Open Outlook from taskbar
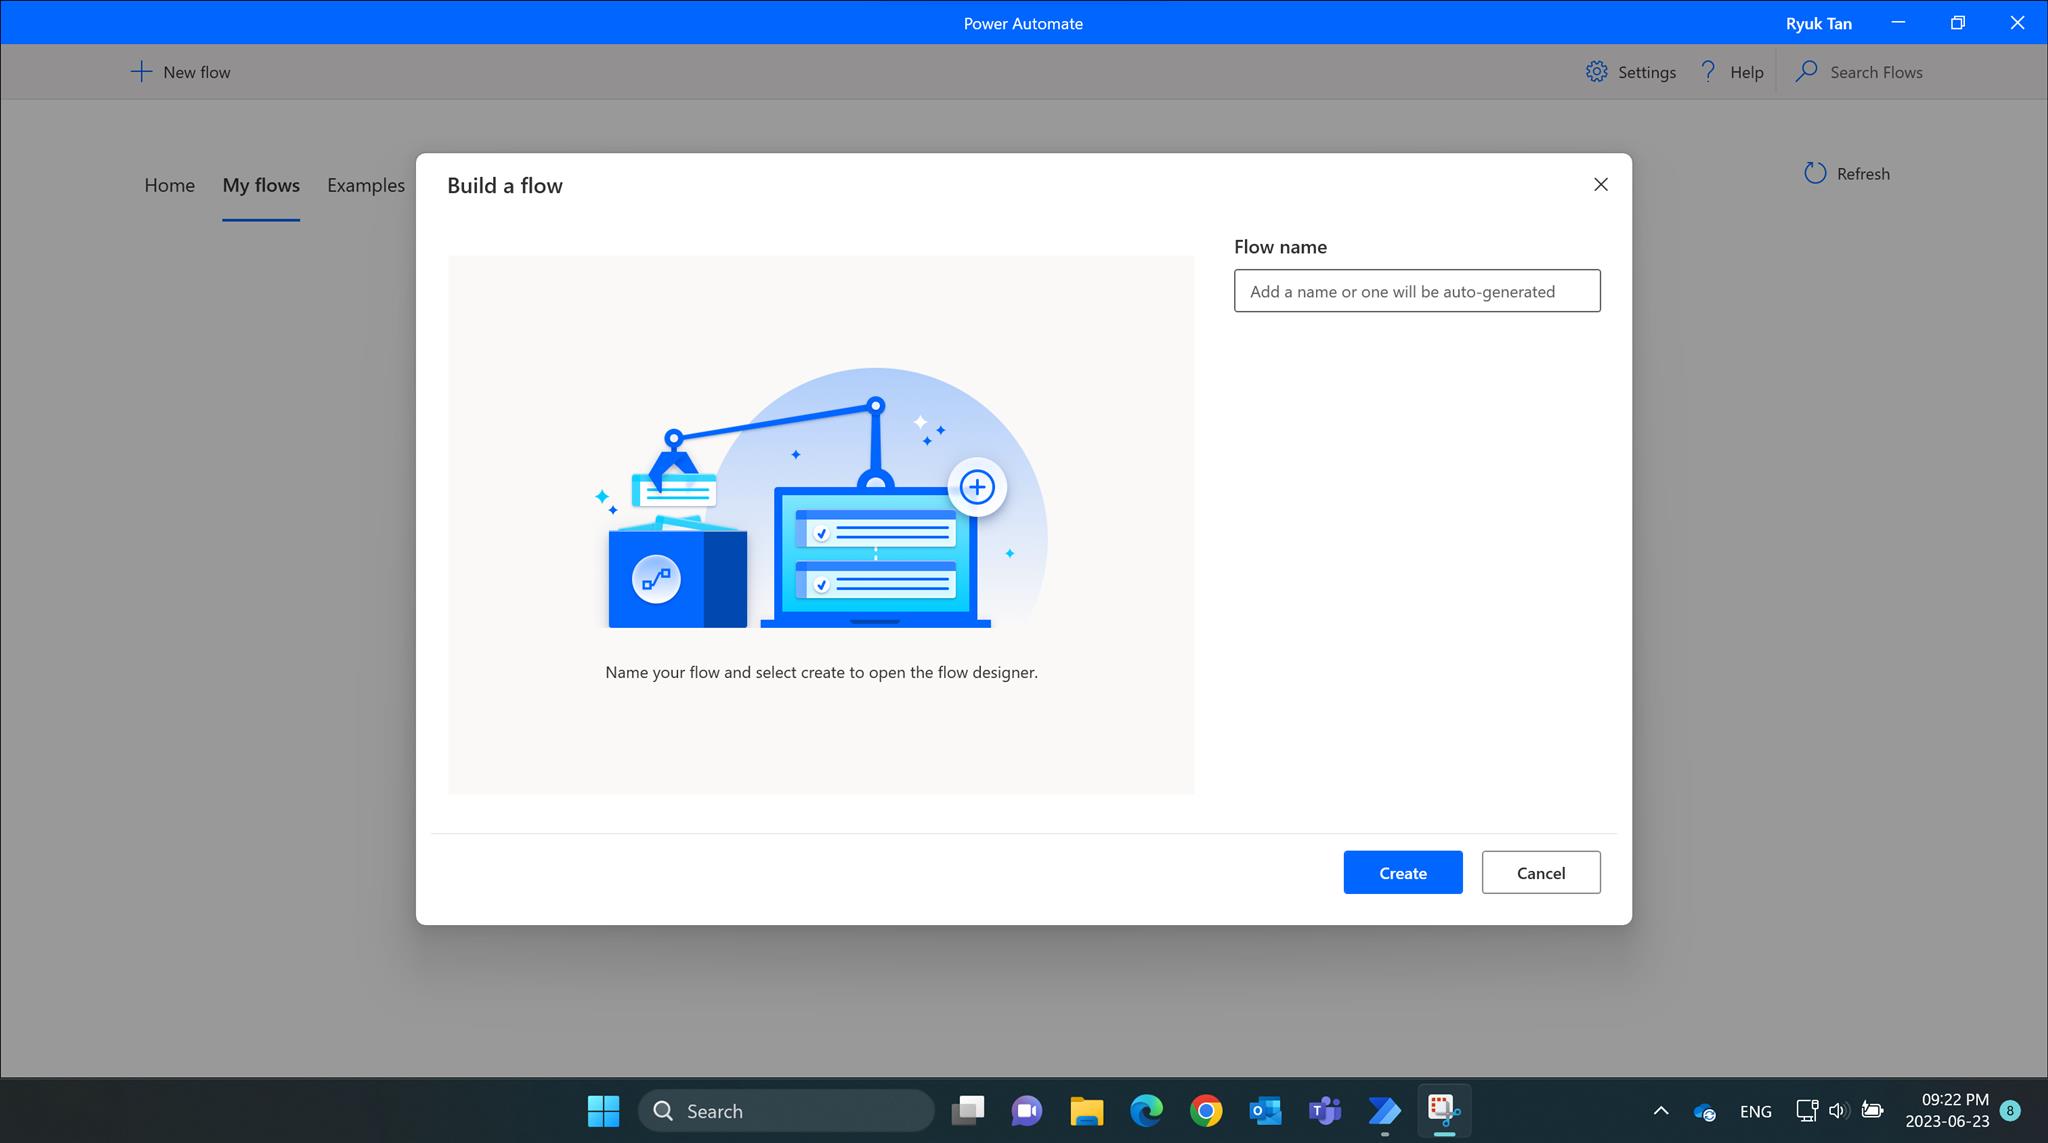This screenshot has width=2048, height=1143. coord(1266,1111)
